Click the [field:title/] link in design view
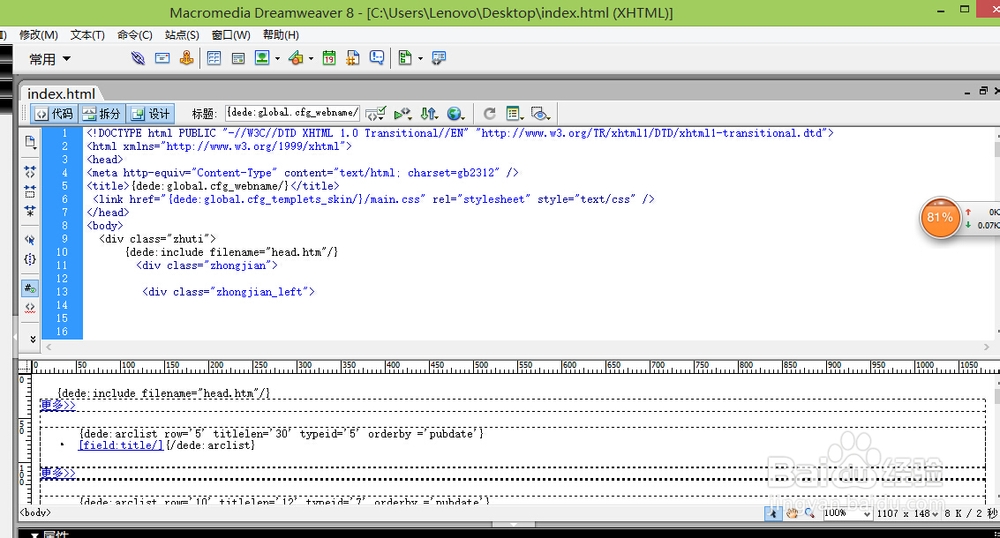The height and width of the screenshot is (538, 1000). click(121, 445)
